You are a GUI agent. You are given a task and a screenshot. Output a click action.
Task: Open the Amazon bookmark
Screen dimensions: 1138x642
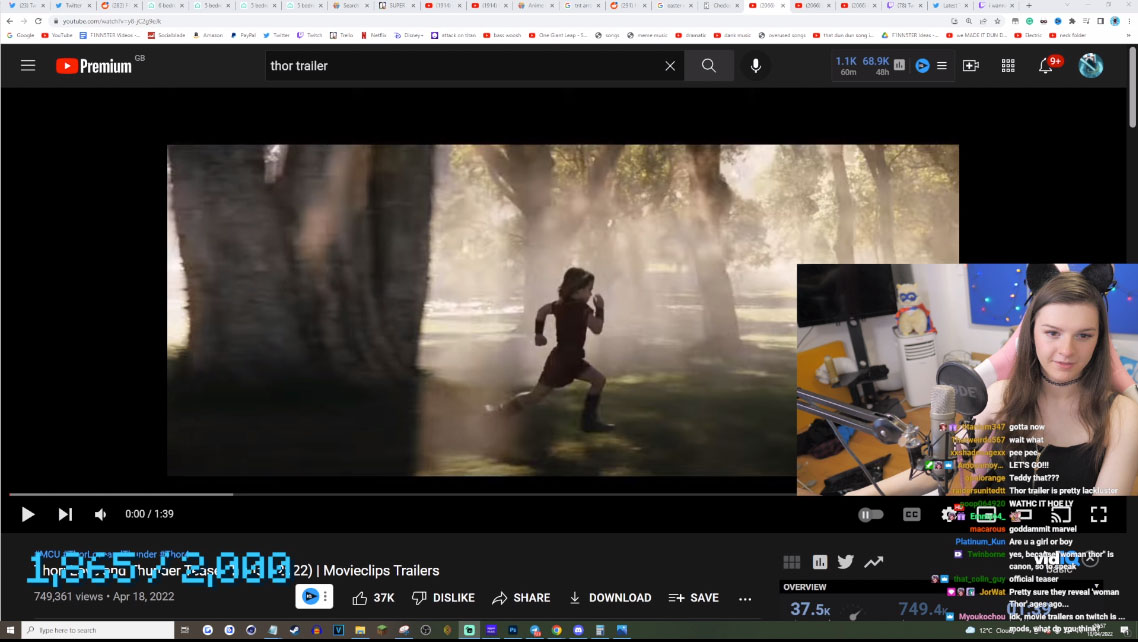tap(208, 35)
